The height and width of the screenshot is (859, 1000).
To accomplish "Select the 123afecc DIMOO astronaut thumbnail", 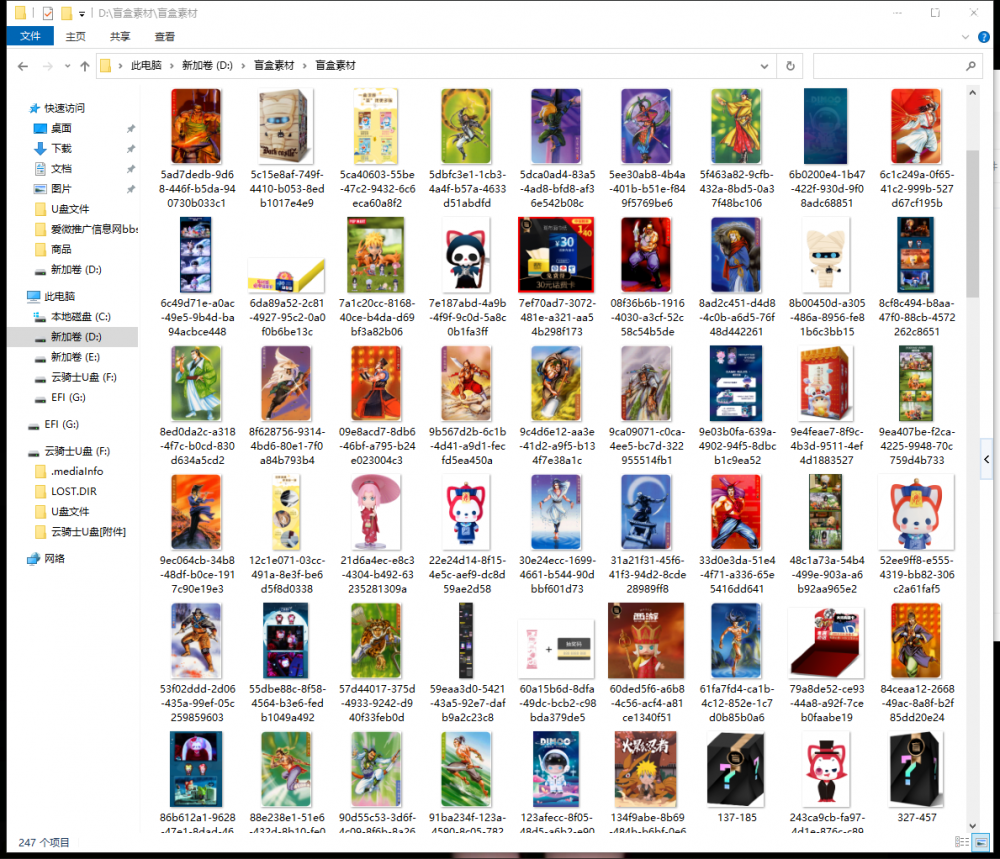I will click(556, 769).
